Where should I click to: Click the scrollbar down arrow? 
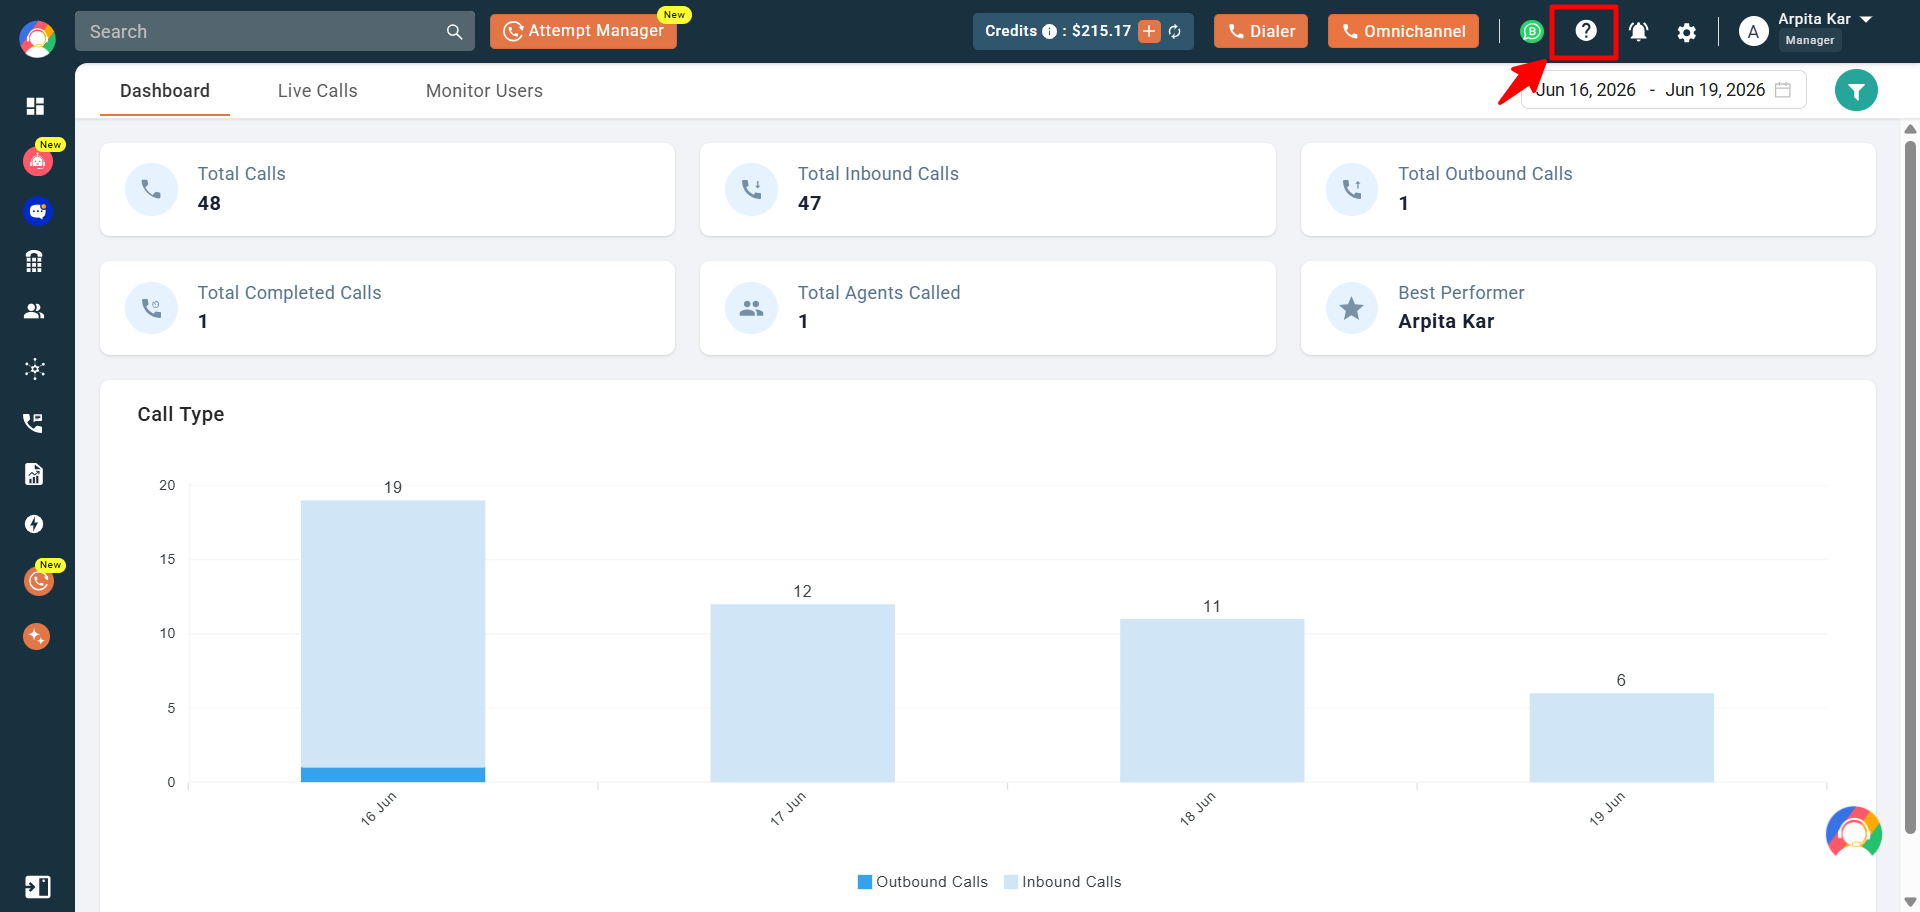click(1910, 902)
